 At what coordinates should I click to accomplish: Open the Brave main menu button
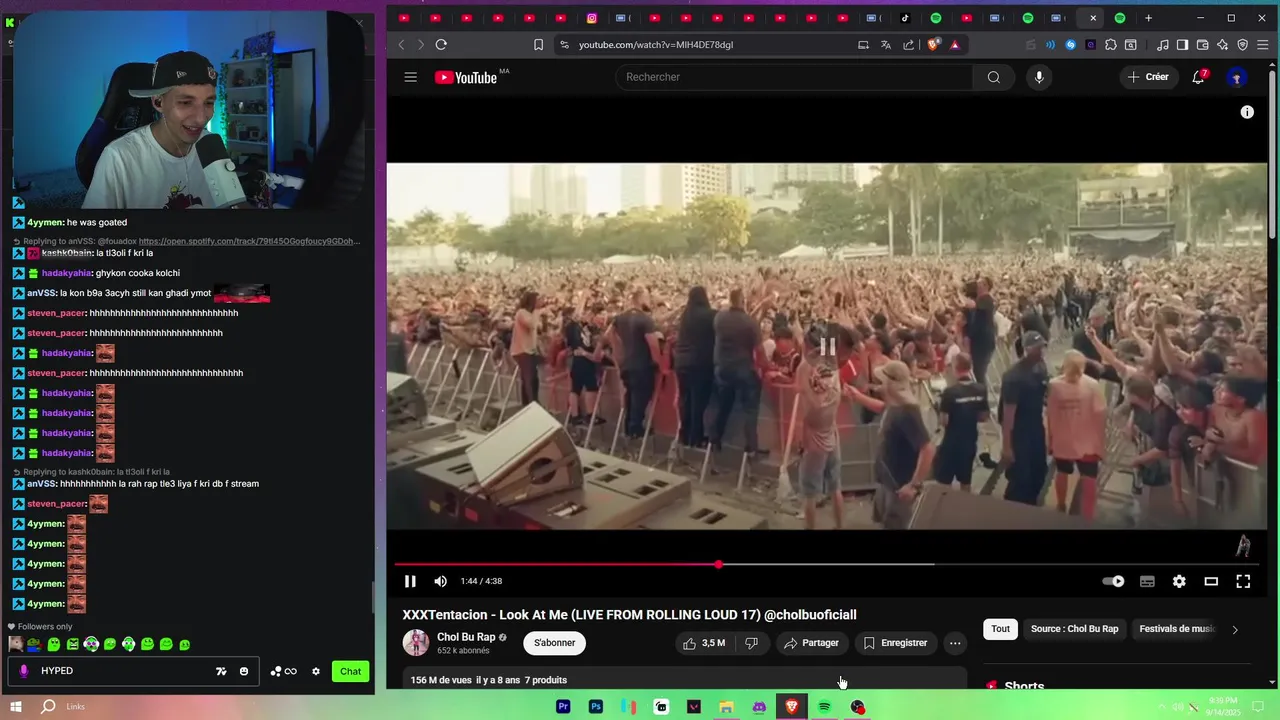(x=1263, y=45)
